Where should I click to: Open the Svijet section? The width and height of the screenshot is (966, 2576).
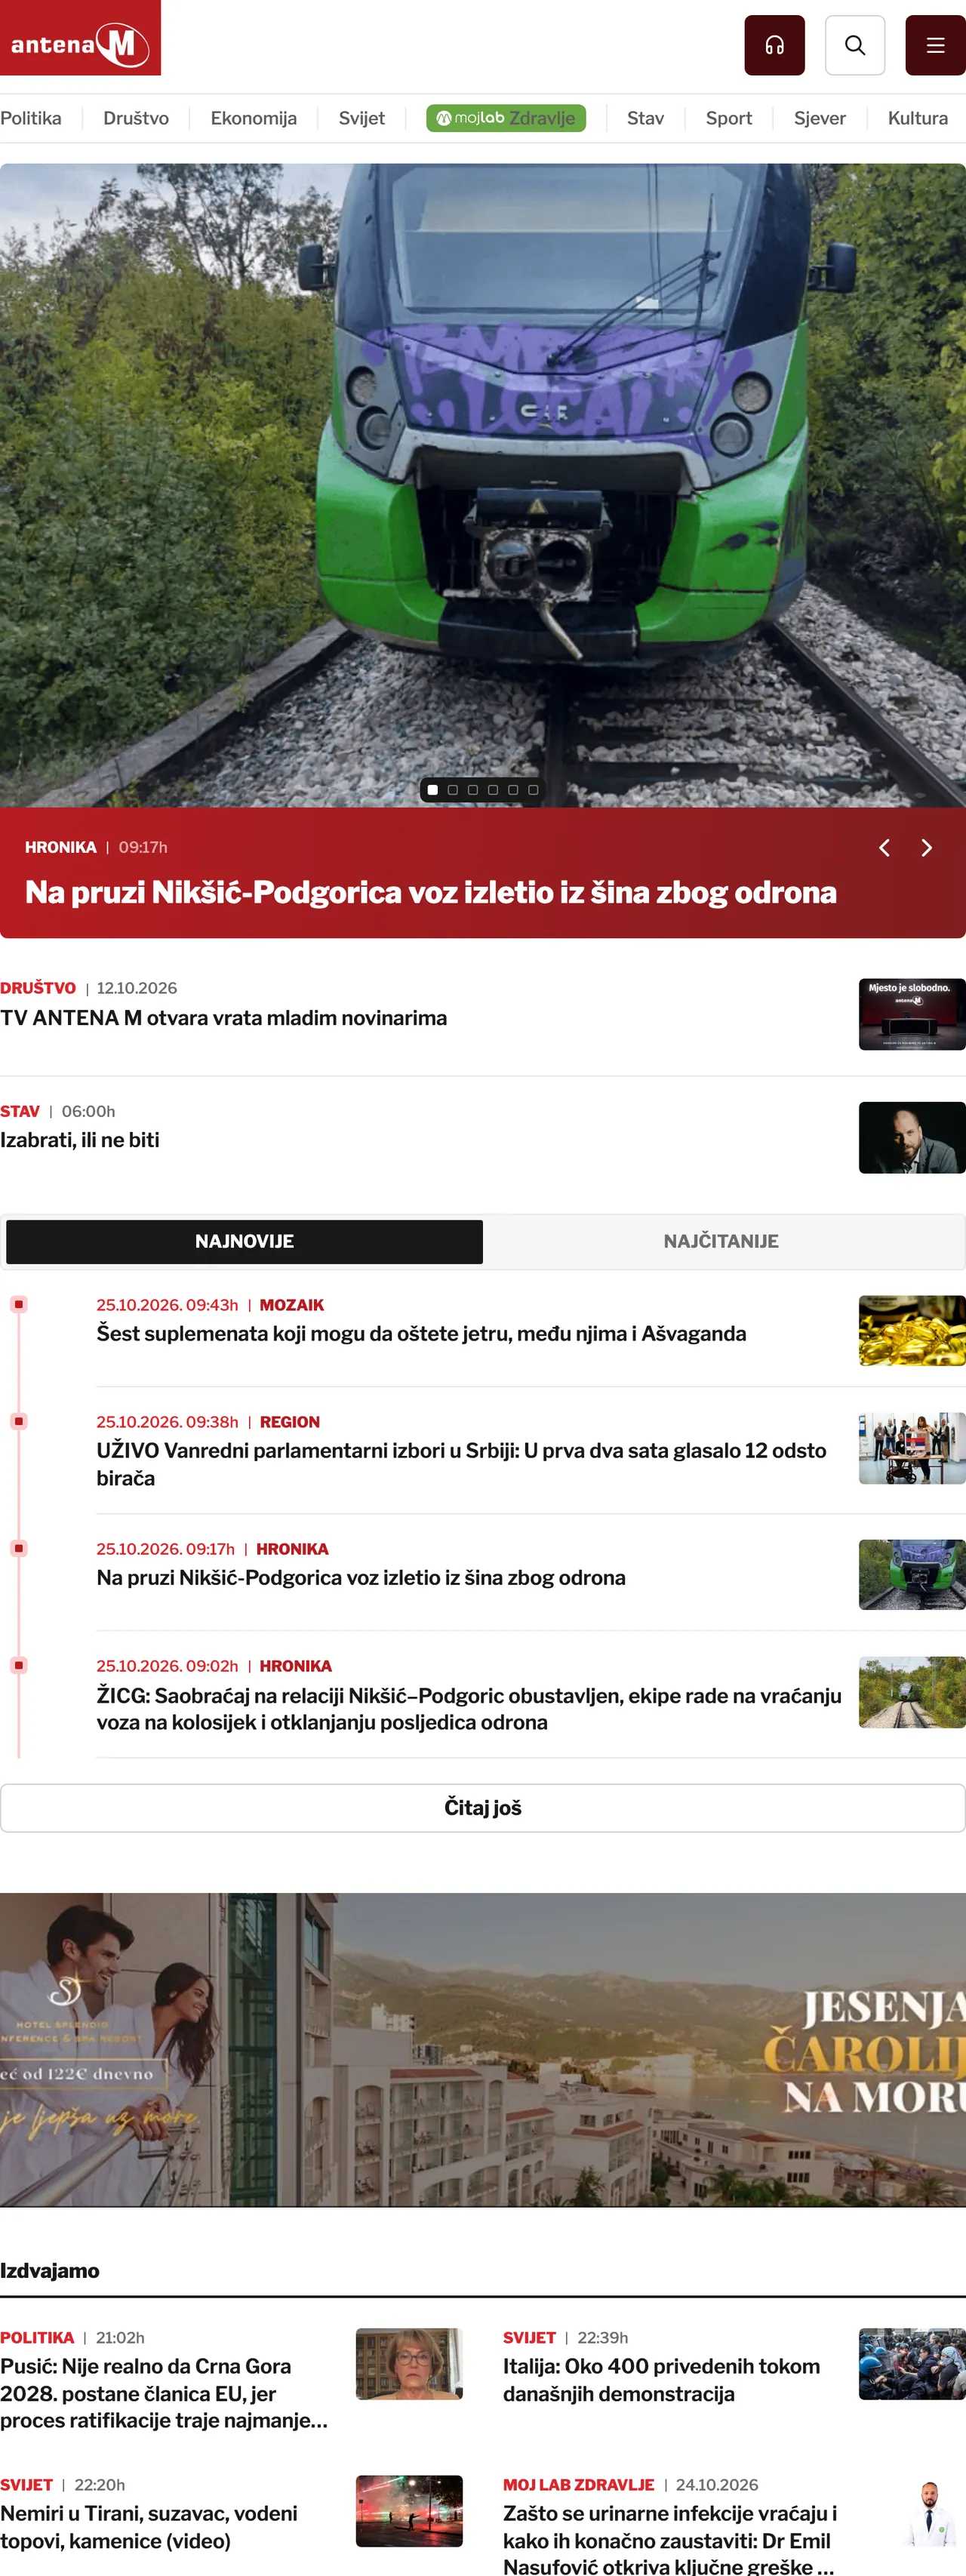362,118
